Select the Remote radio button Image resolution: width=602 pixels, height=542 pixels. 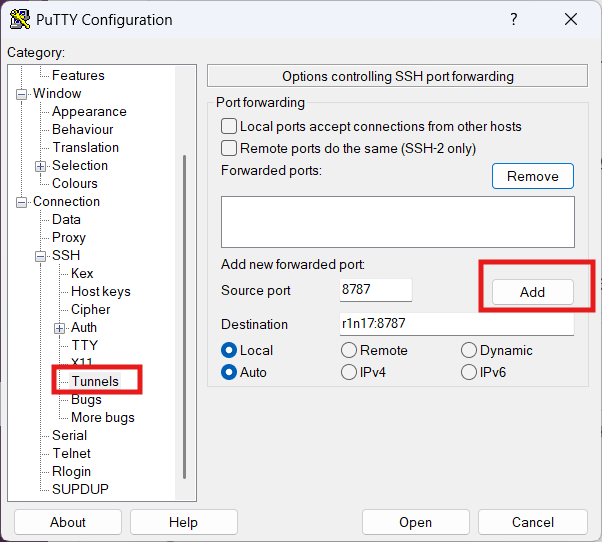349,350
